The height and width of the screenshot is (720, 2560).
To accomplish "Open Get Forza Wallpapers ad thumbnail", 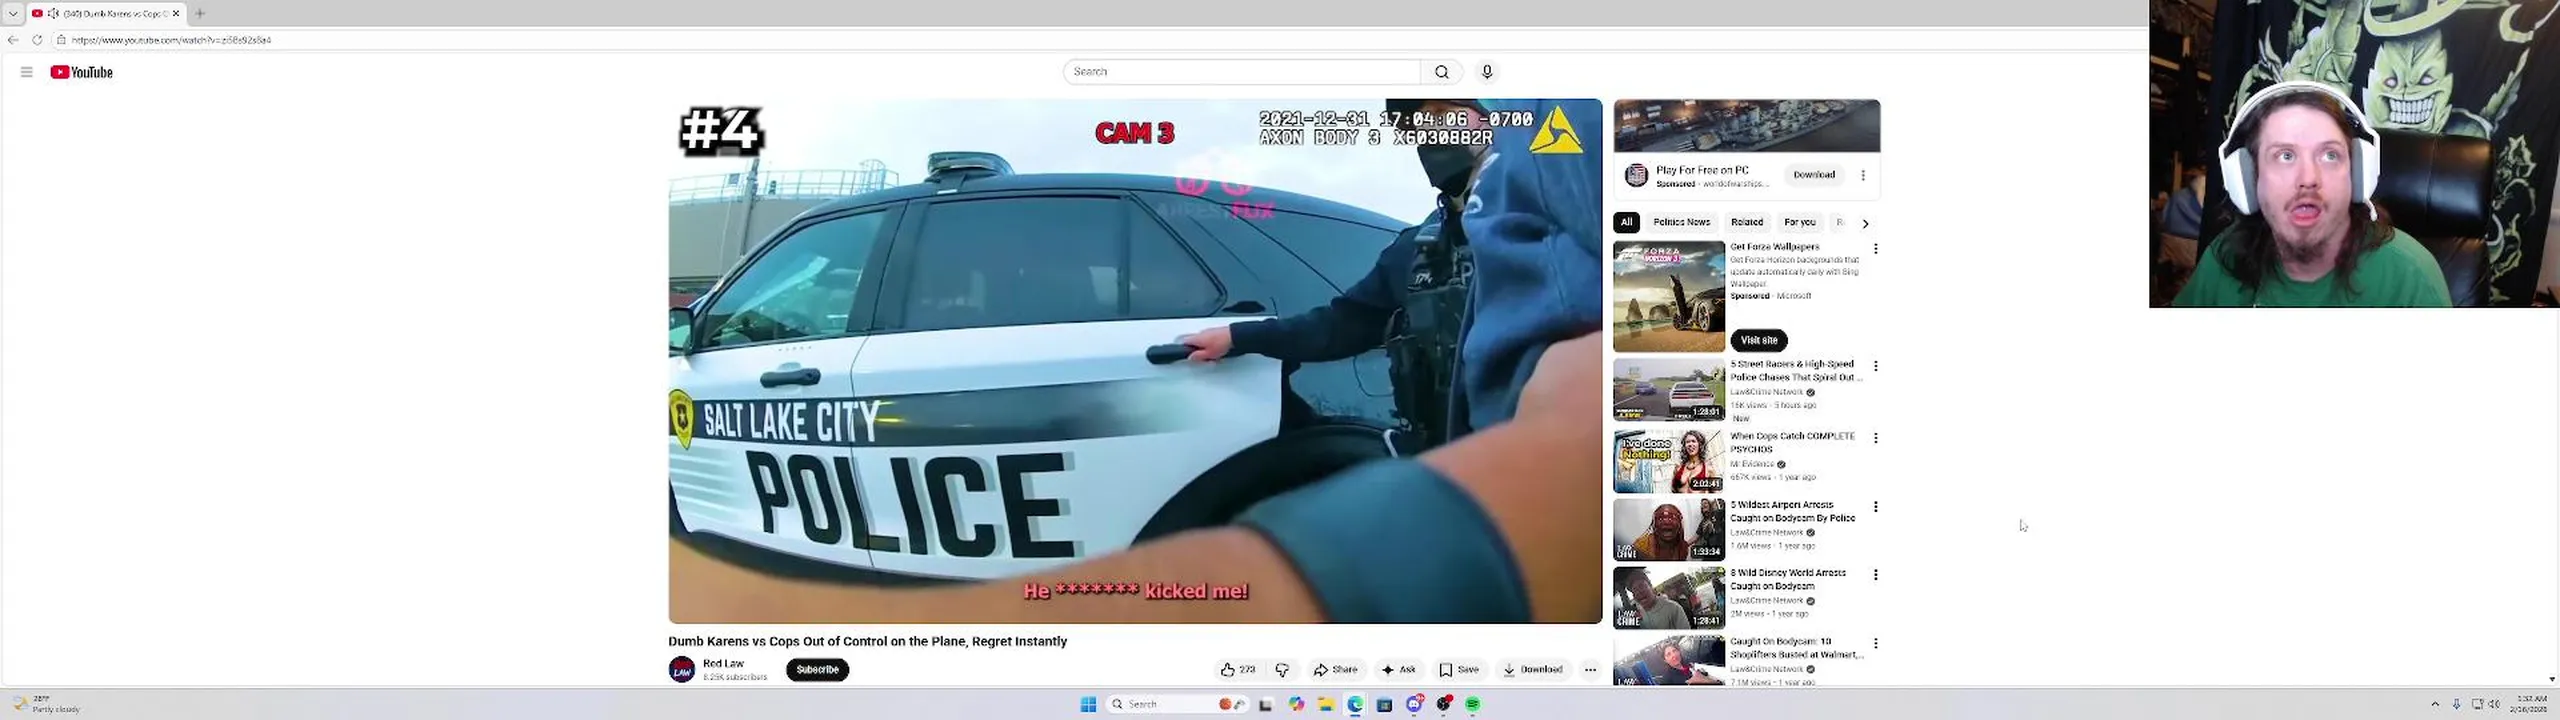I will (1669, 296).
